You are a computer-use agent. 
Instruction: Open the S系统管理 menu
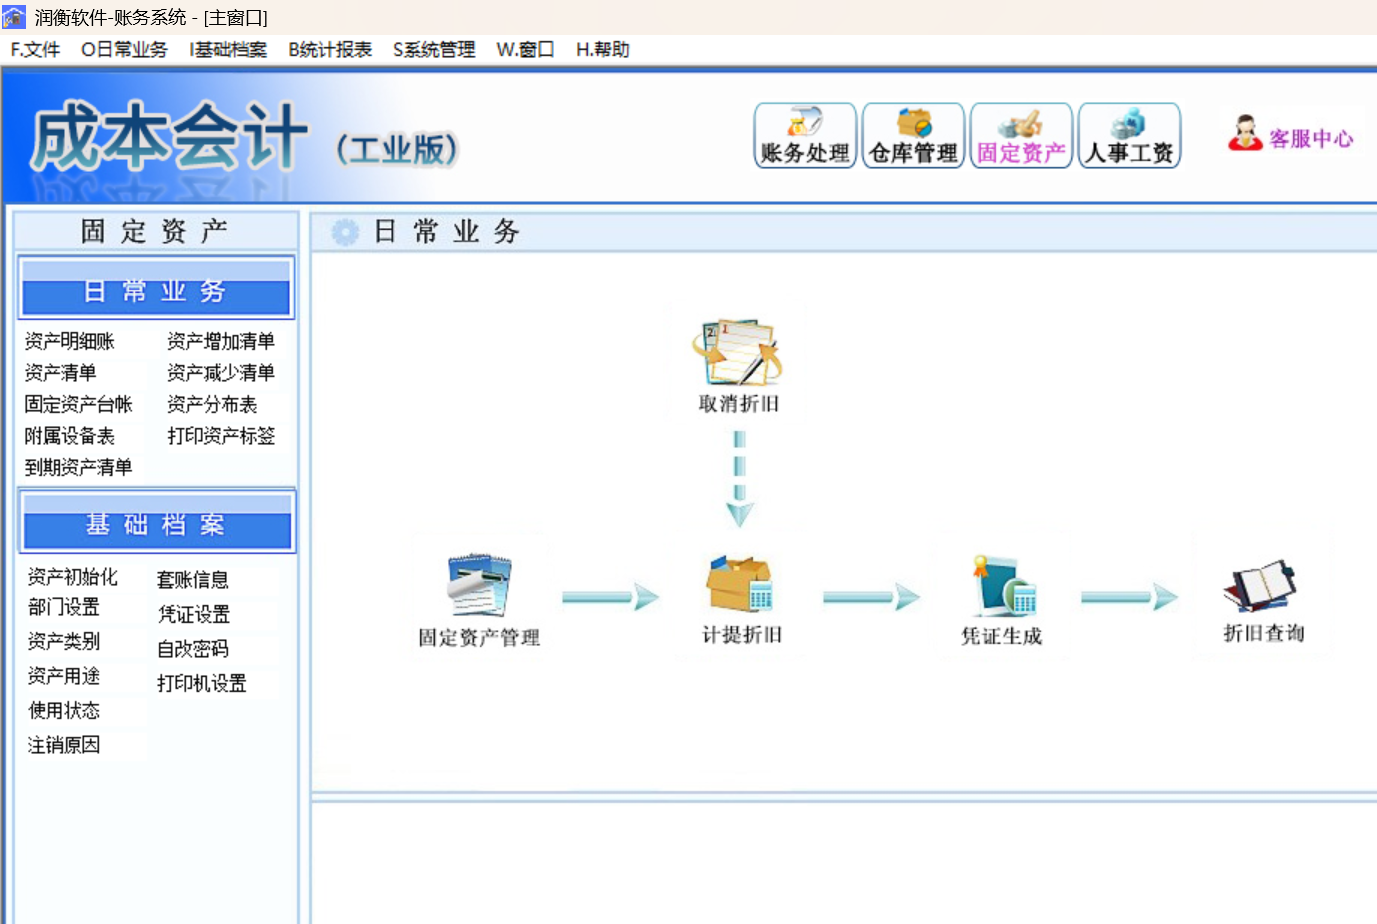(x=434, y=50)
